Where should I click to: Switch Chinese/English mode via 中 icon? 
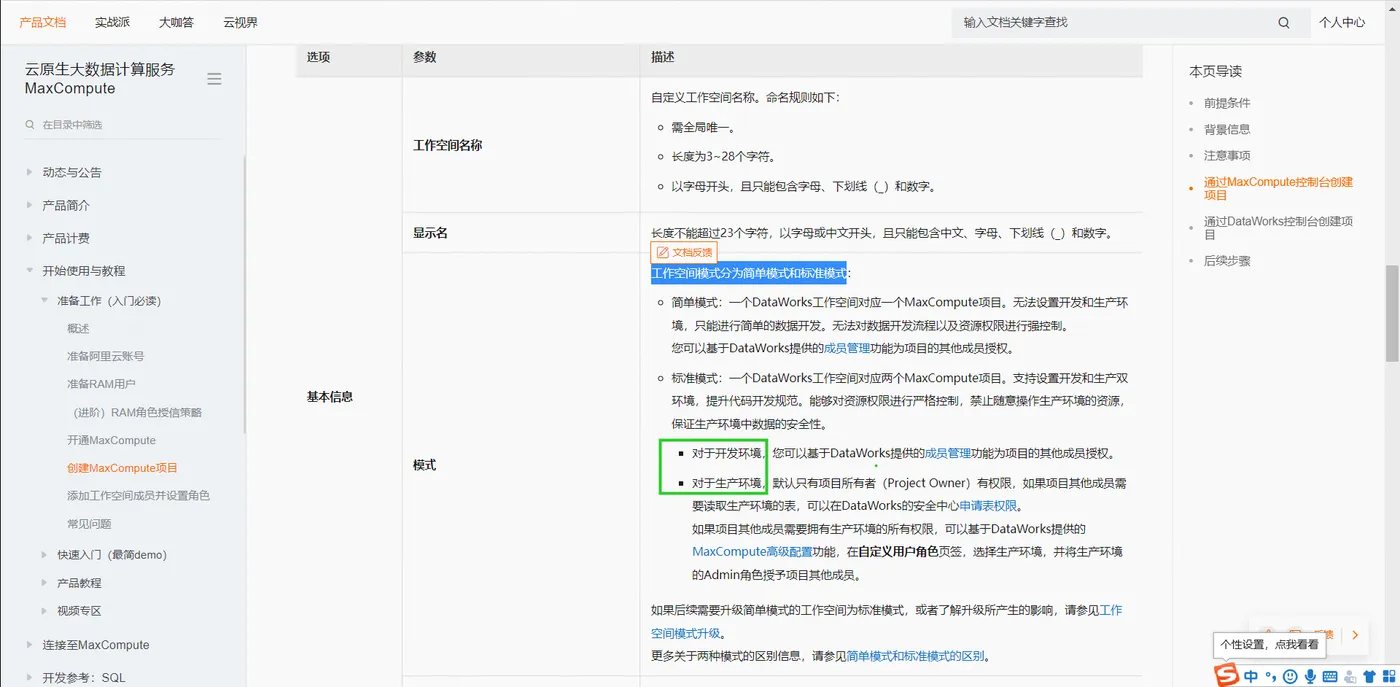click(x=1251, y=676)
